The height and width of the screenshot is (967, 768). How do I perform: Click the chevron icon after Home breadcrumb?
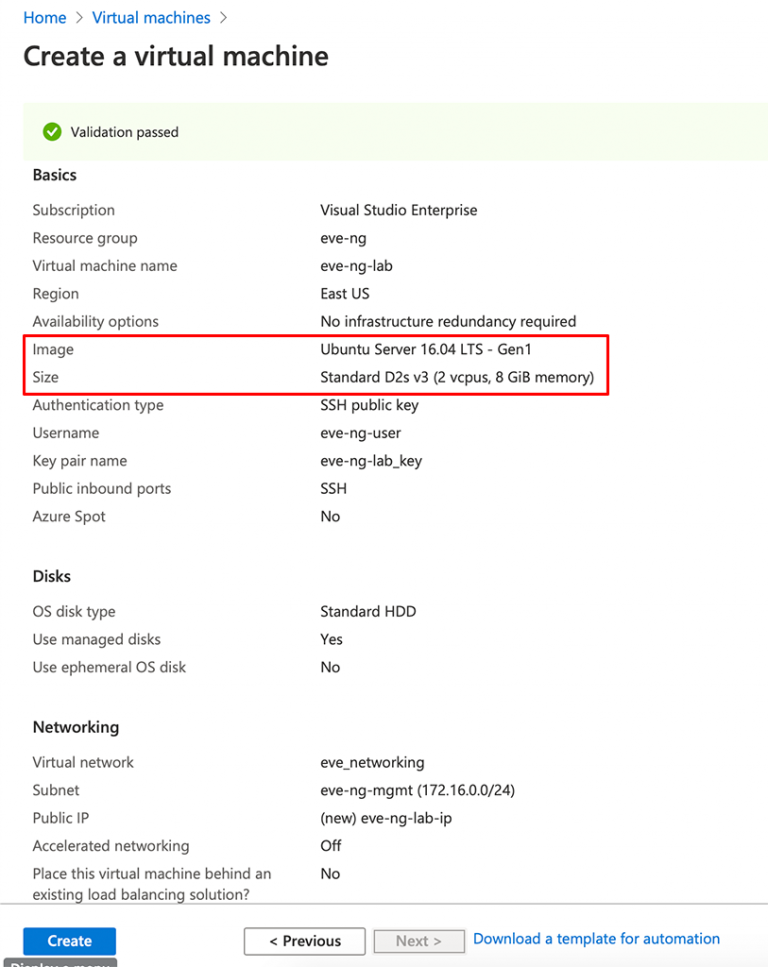(x=76, y=17)
